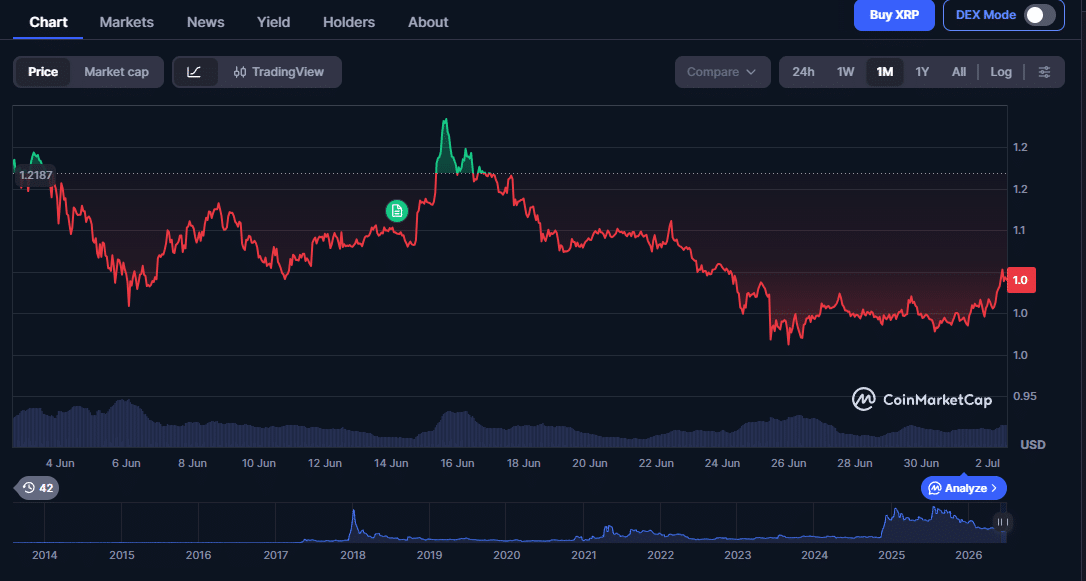Choose the 1W time range
The width and height of the screenshot is (1086, 581).
point(846,72)
